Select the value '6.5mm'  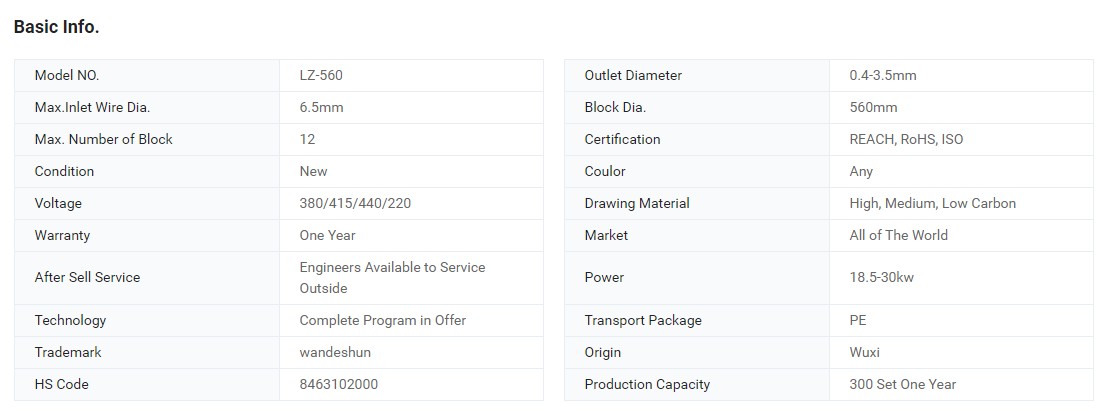pos(321,108)
